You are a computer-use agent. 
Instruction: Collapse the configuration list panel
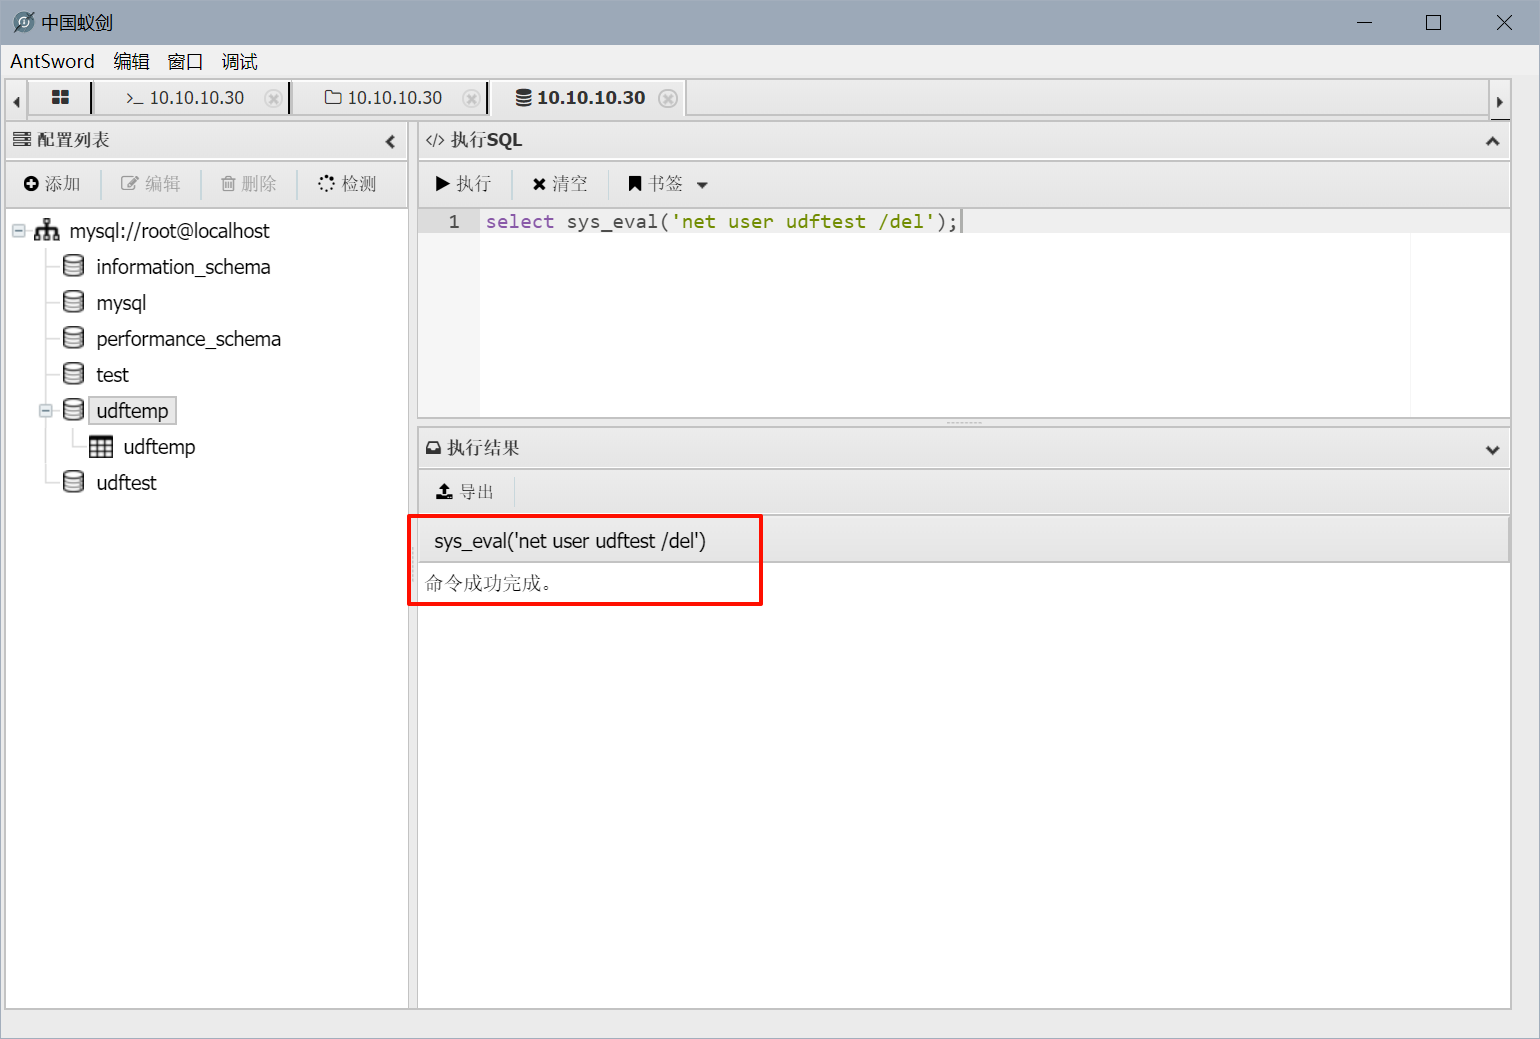click(390, 141)
